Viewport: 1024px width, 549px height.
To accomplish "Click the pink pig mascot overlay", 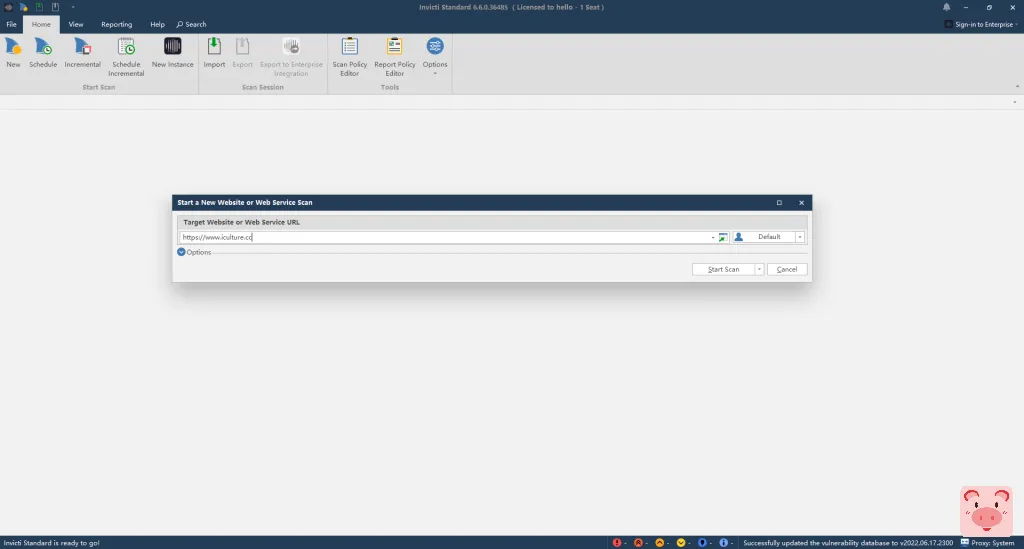I will [x=986, y=510].
